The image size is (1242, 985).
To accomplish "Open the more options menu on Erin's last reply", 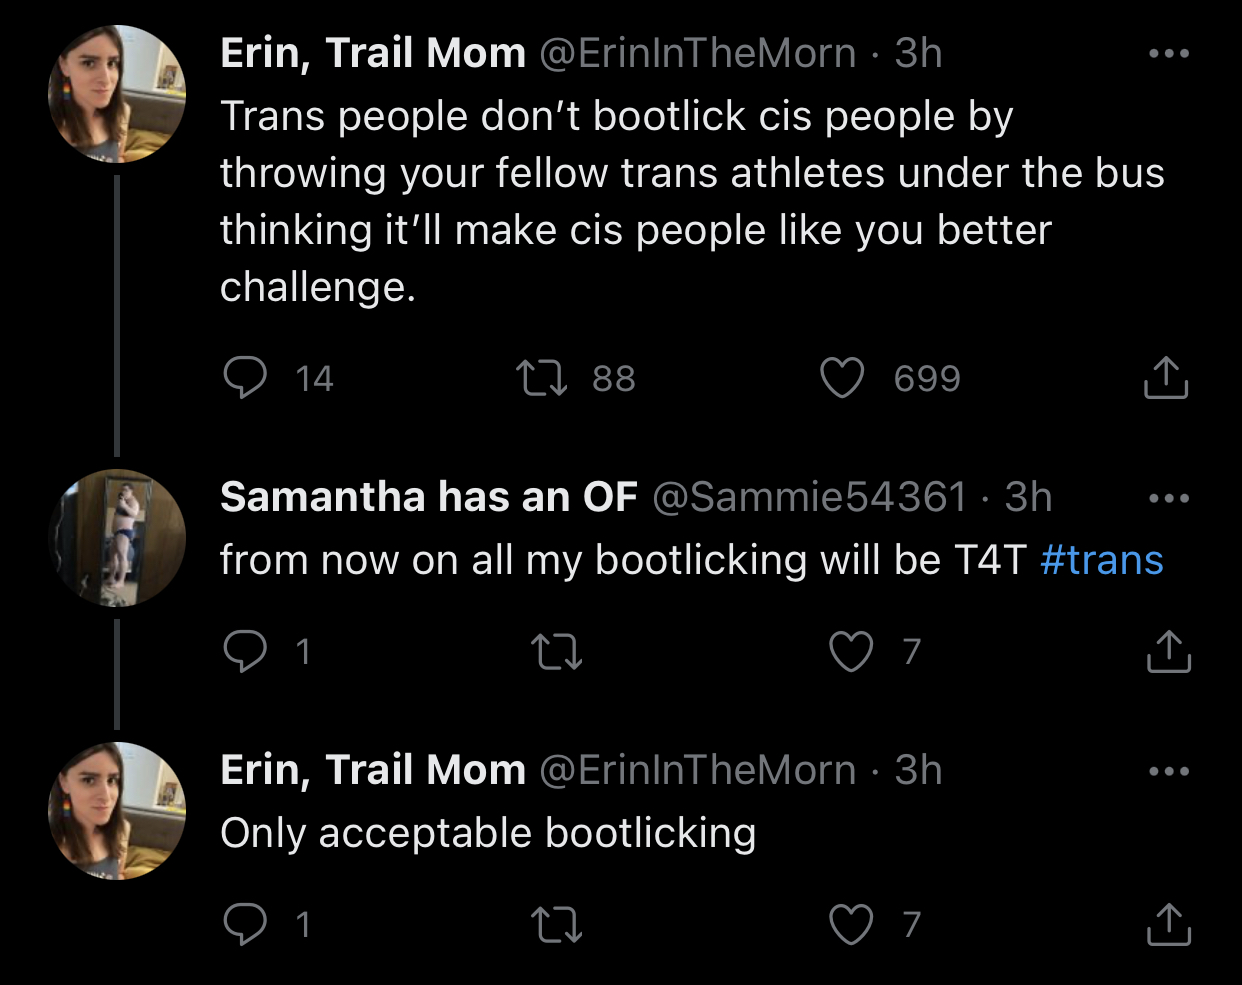I will coord(1169,771).
